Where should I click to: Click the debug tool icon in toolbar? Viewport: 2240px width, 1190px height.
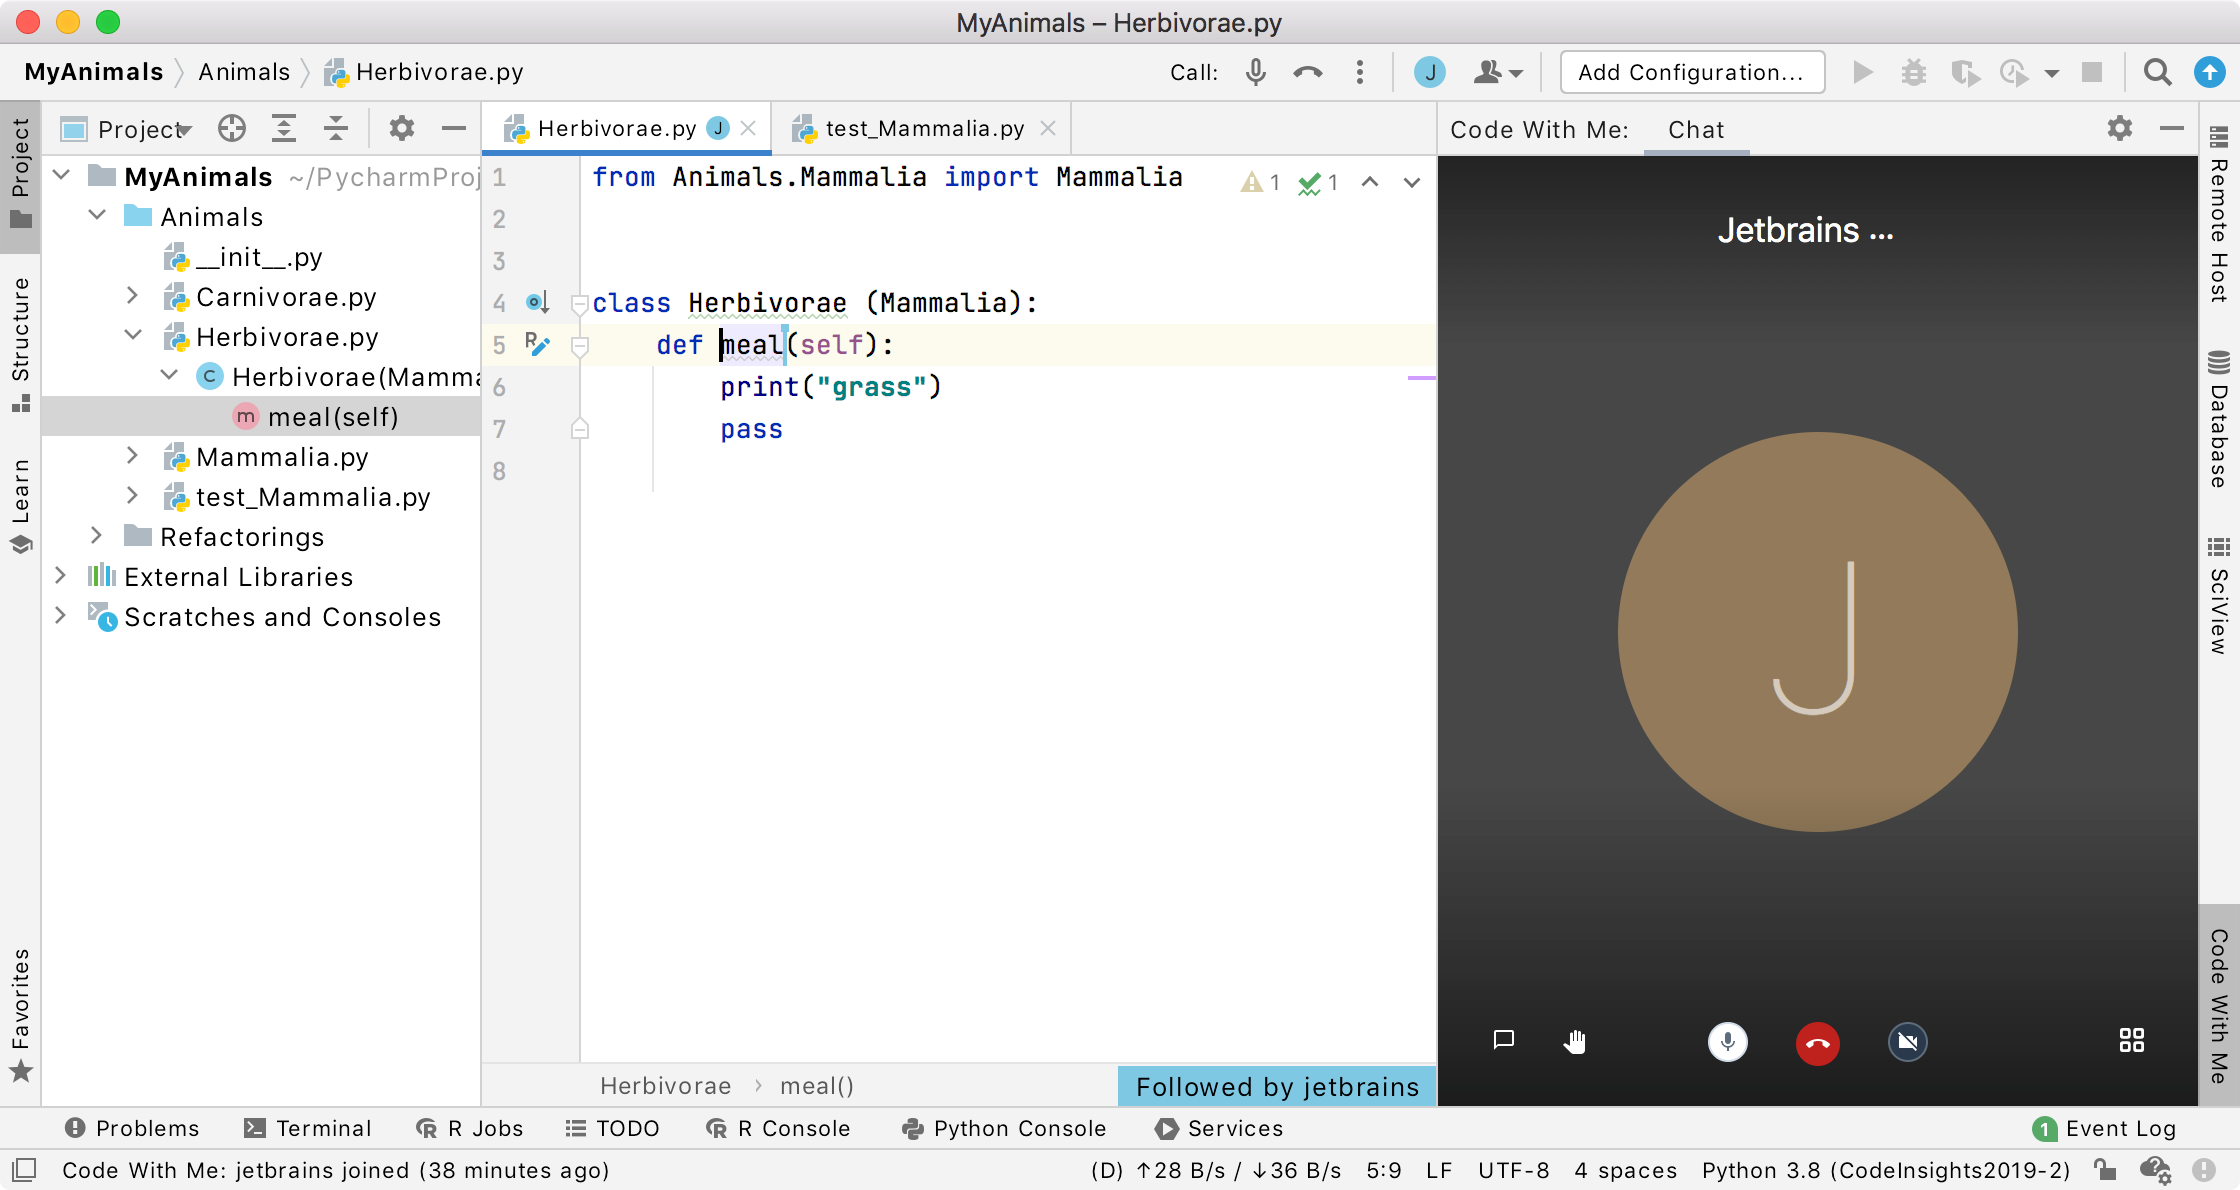click(1913, 71)
